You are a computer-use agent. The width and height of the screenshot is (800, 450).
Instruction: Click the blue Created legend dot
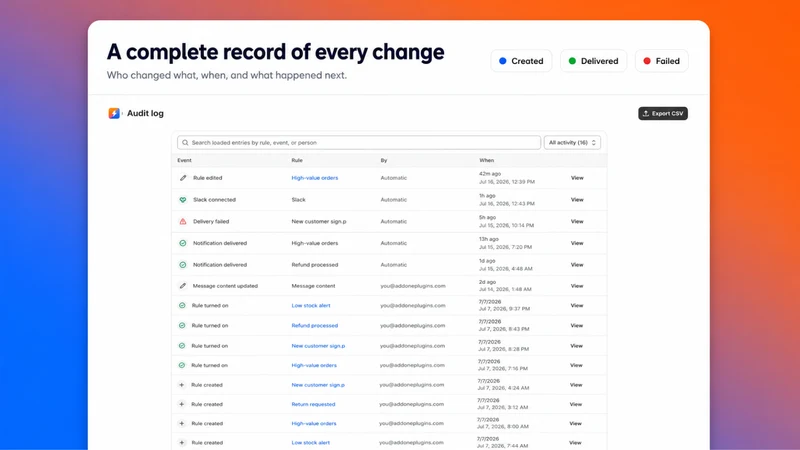point(503,61)
